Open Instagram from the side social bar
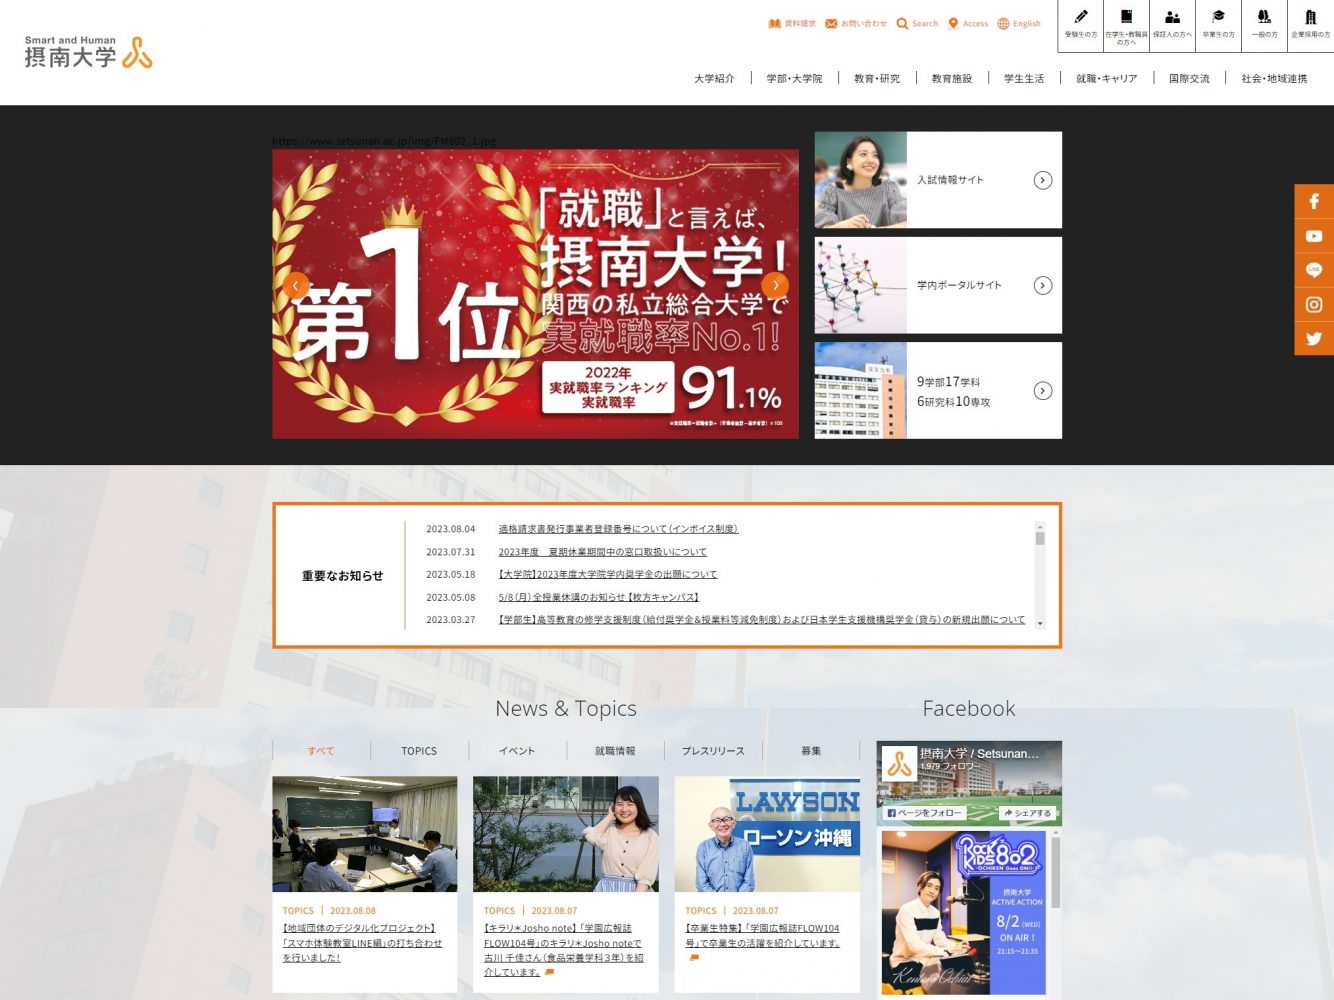This screenshot has width=1334, height=1000. 1314,304
